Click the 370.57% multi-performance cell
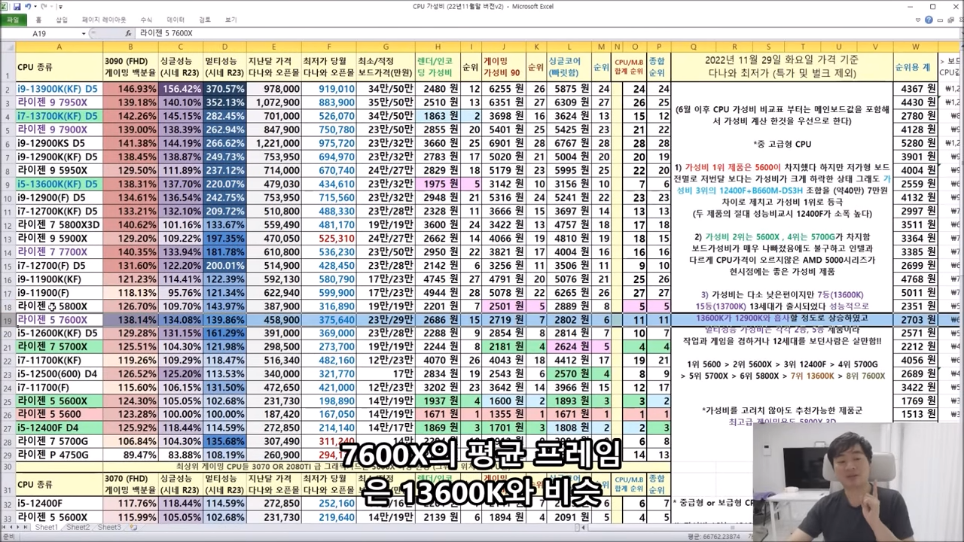Viewport: 964px width, 542px height. coord(224,88)
